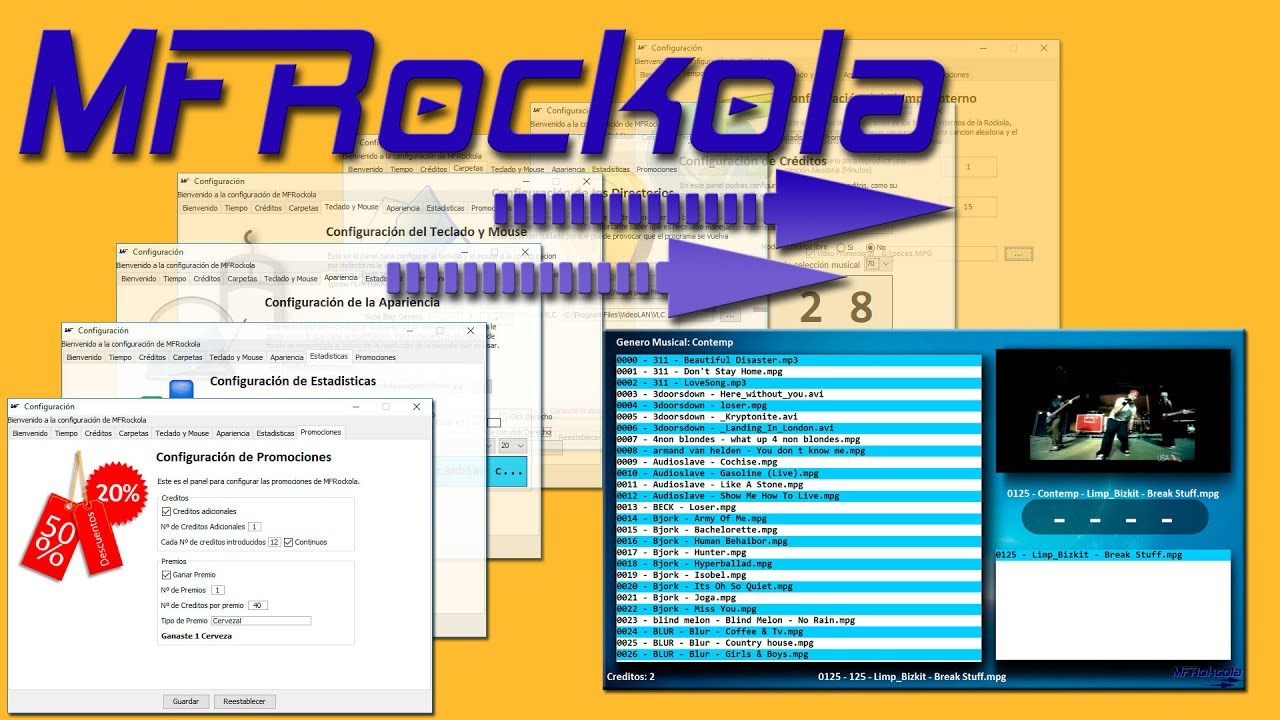Screen dimensions: 1280x720
Task: Switch to Carpetas tab in Promociones window
Action: coord(133,433)
